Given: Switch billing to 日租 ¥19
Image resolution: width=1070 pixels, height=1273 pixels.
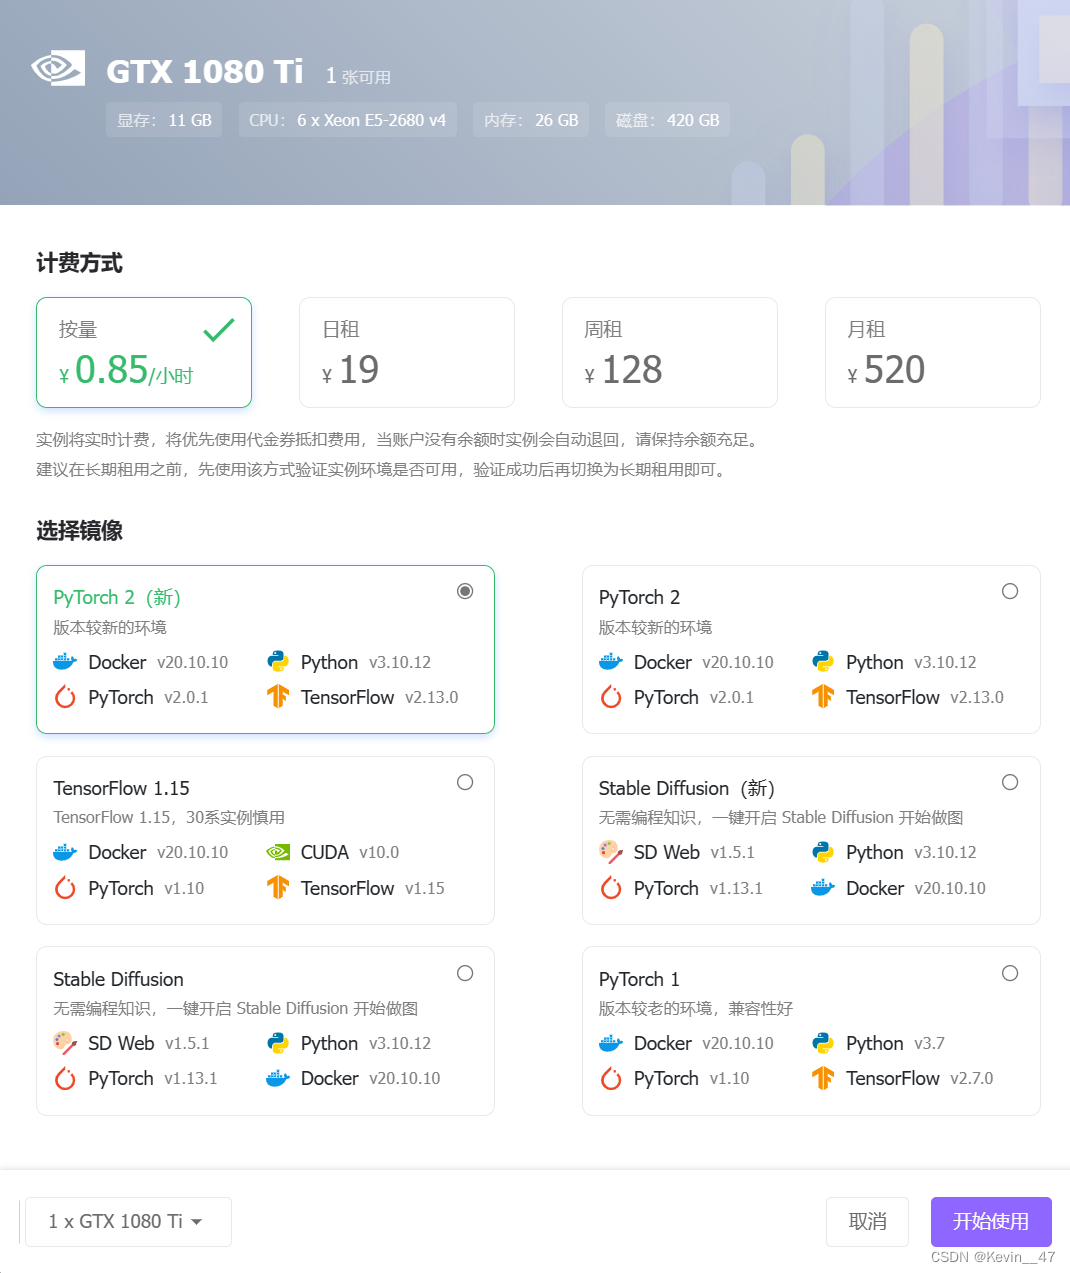Looking at the screenshot, I should click(x=407, y=352).
